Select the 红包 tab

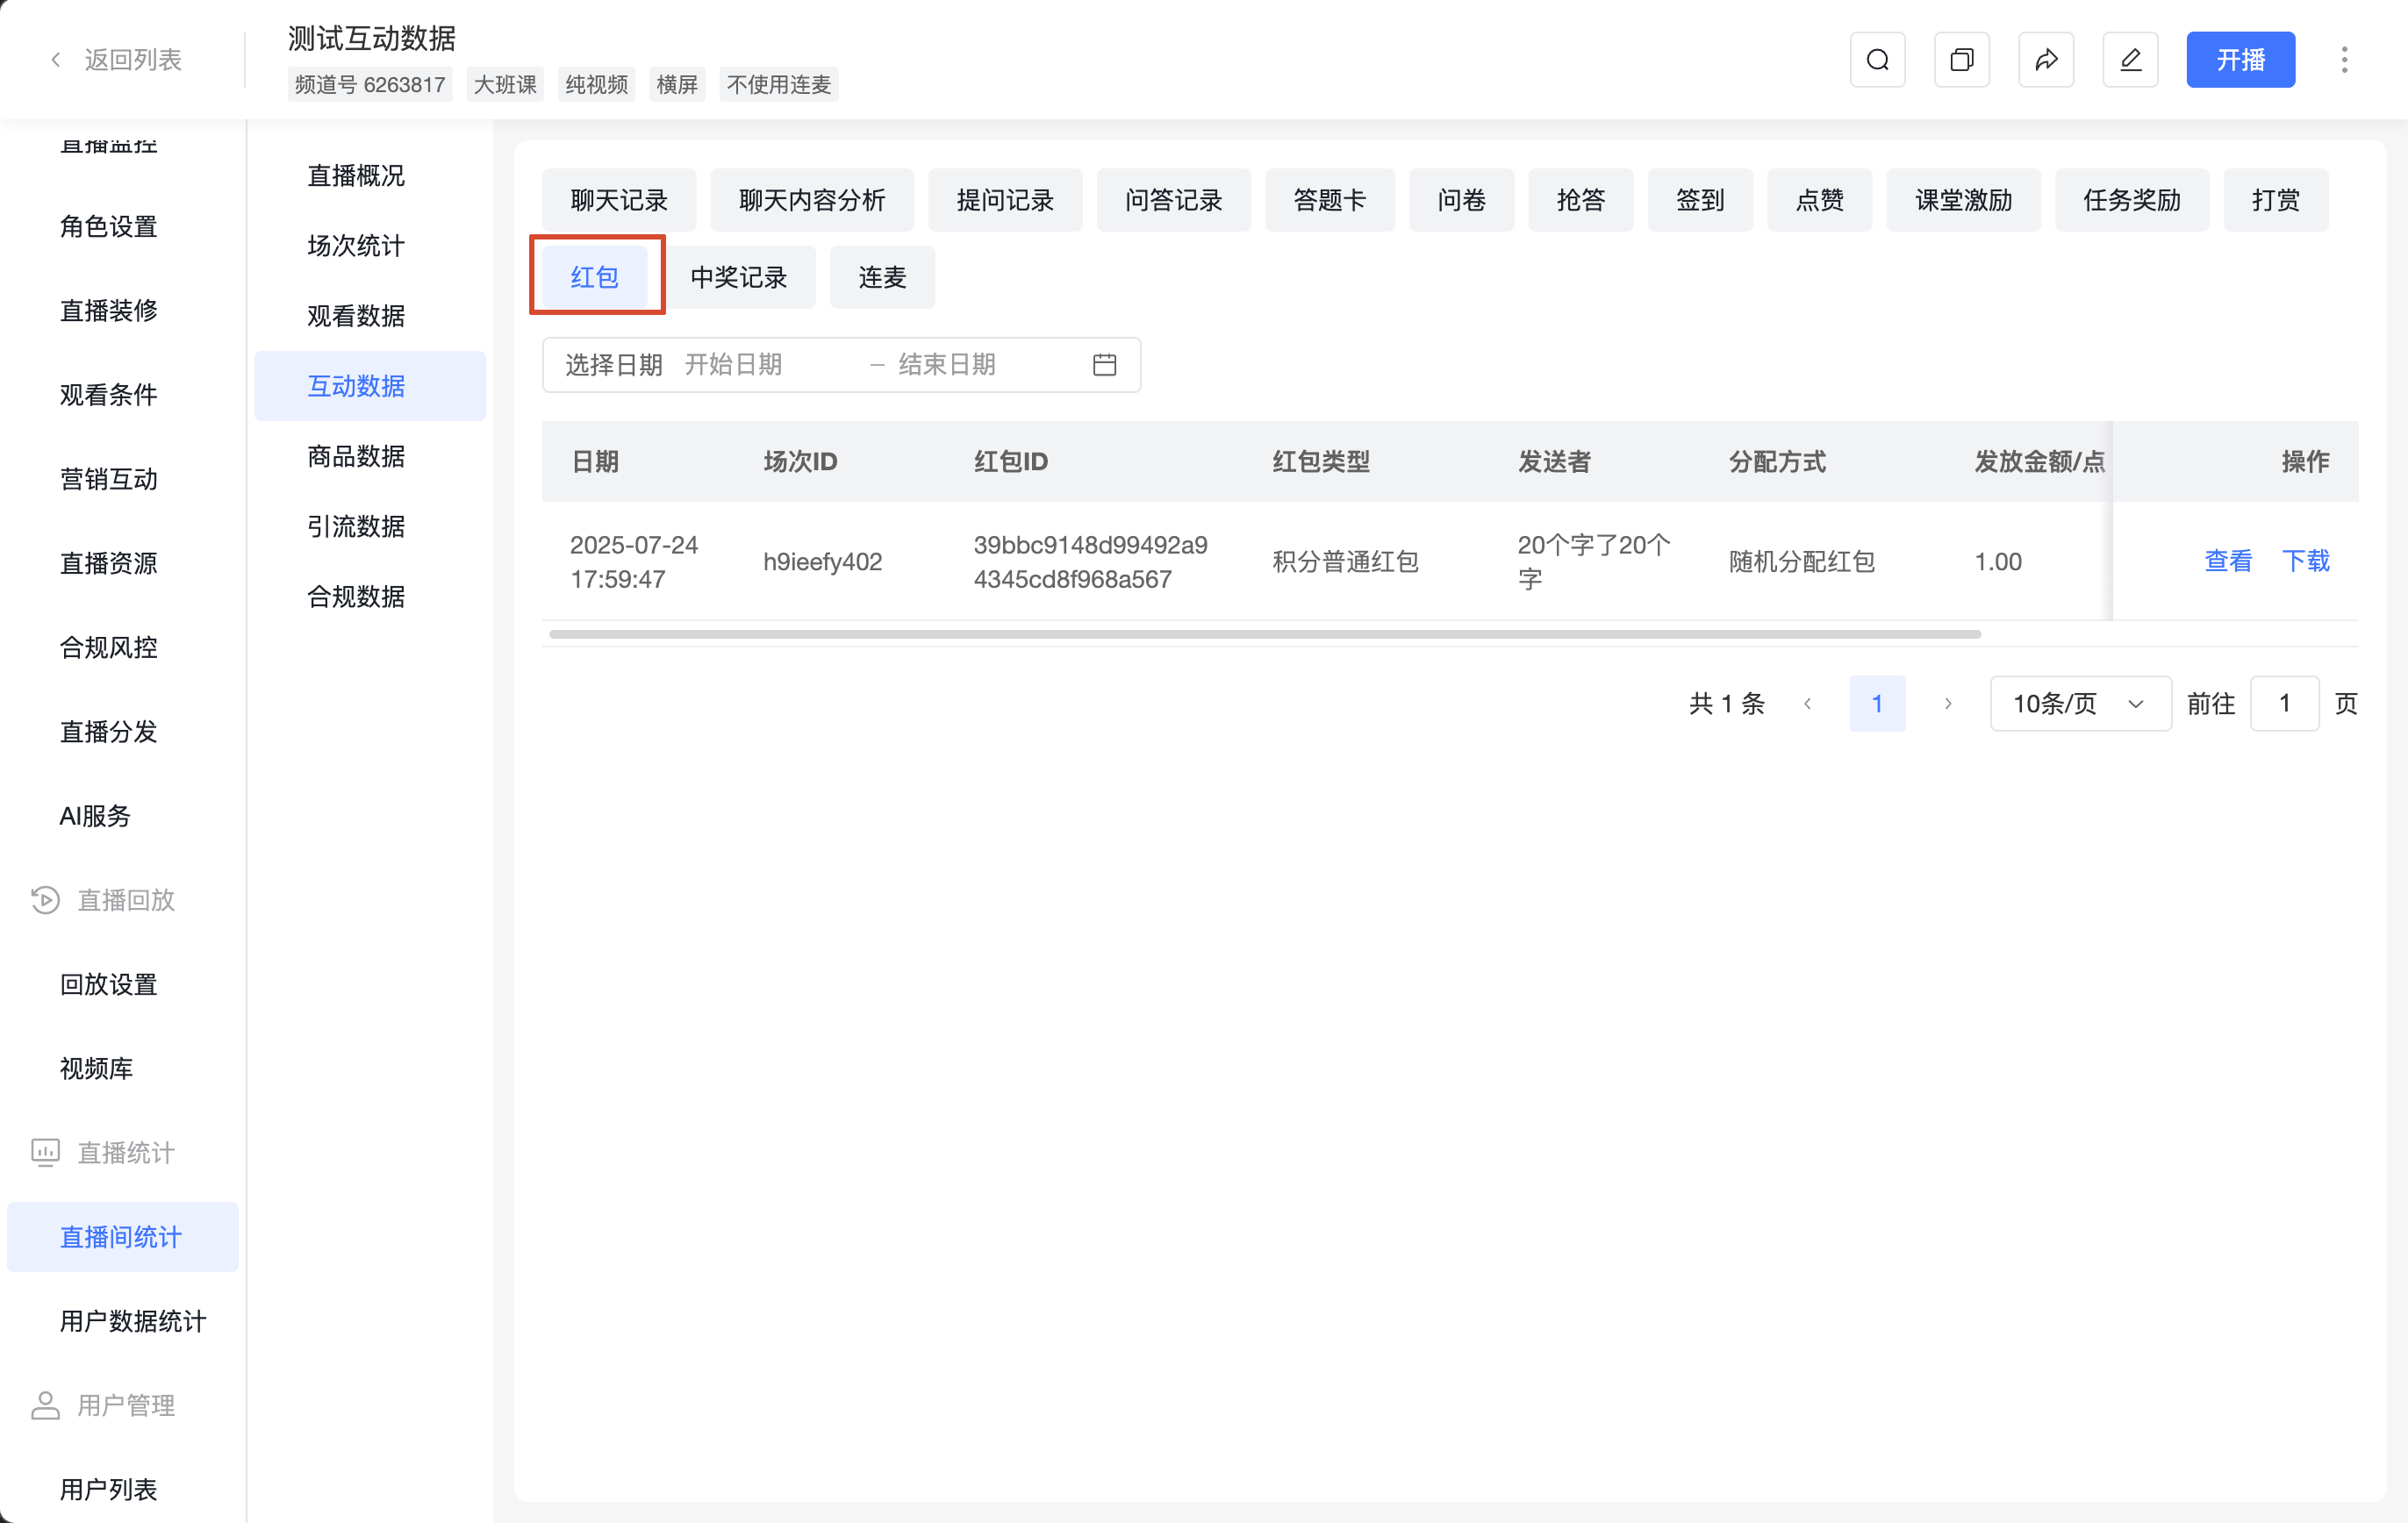tap(595, 277)
